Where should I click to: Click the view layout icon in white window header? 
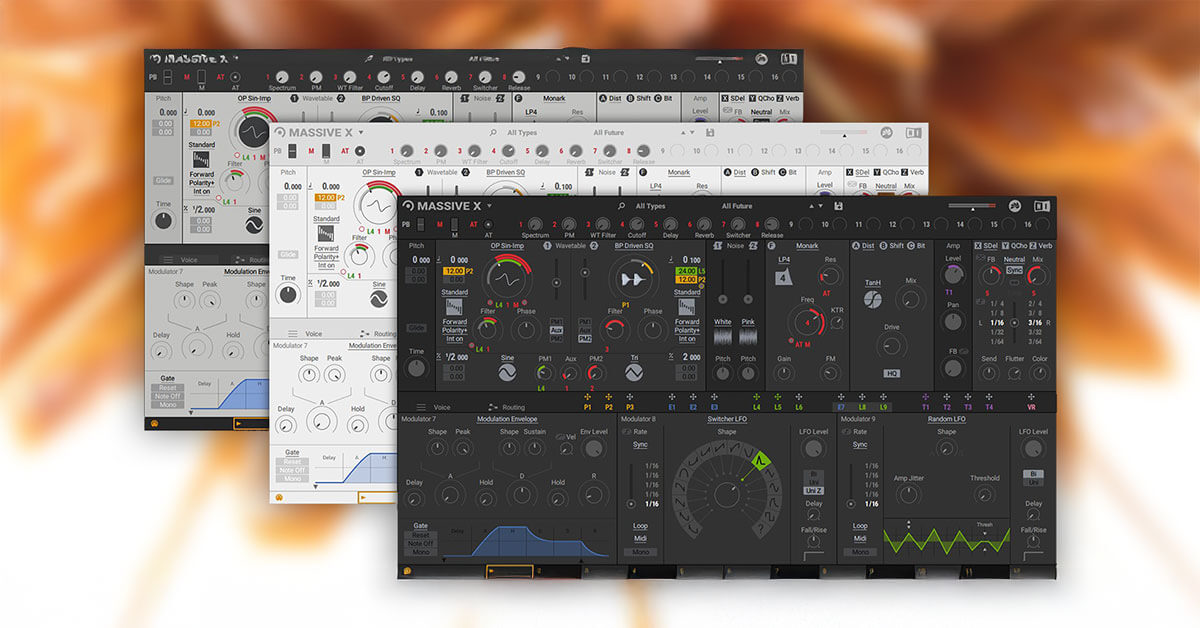pos(913,132)
